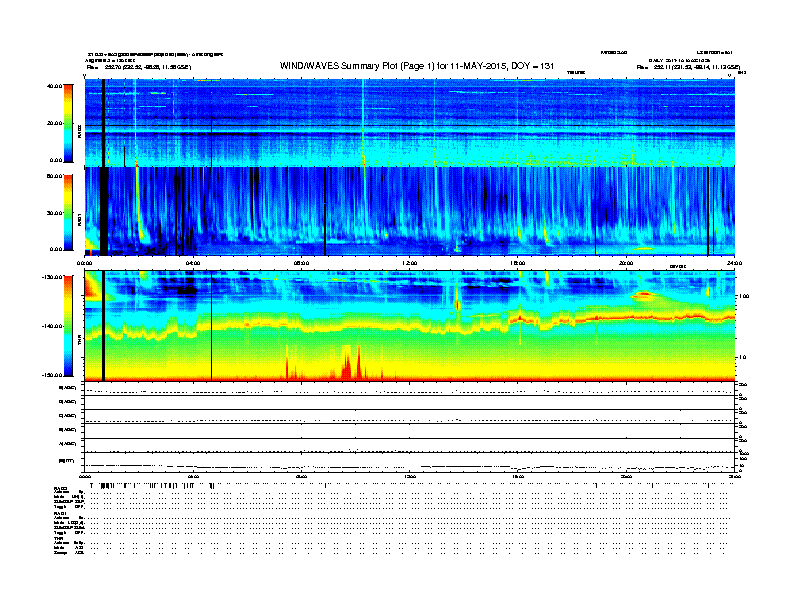This screenshot has height=612, width=792.
Task: Click the 10 label on TNR right axis
Action: 742,357
